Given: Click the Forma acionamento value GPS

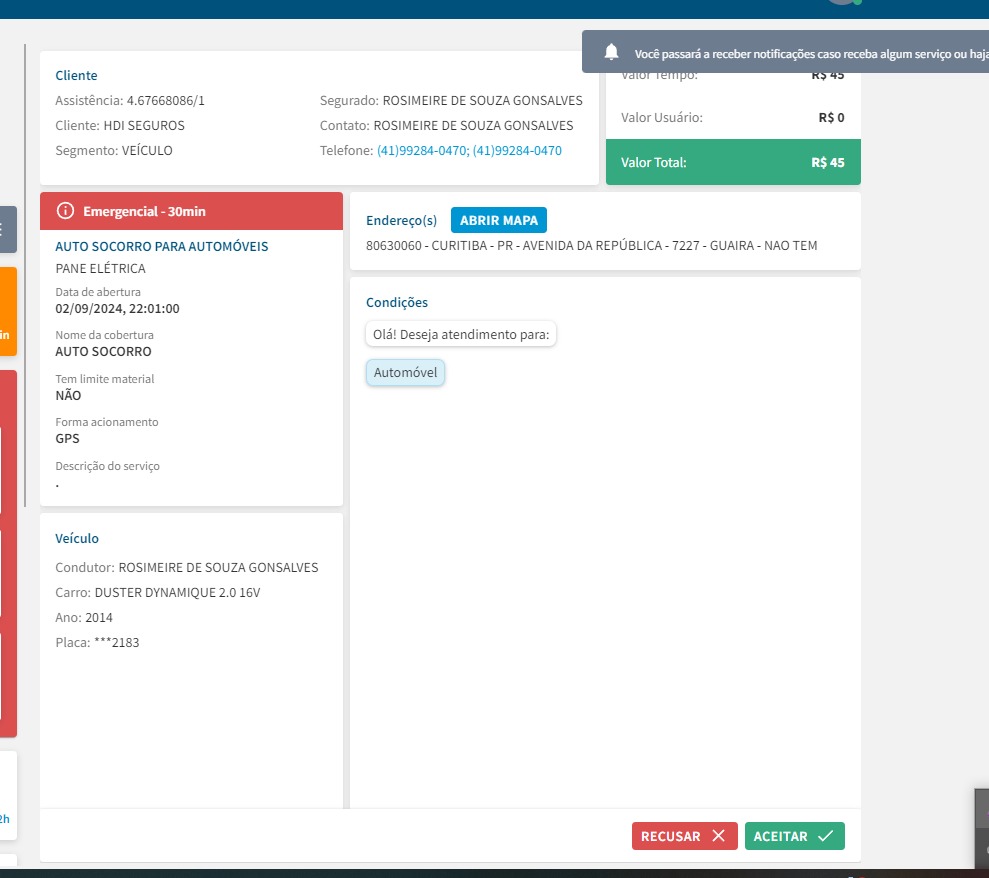Looking at the screenshot, I should tap(67, 439).
